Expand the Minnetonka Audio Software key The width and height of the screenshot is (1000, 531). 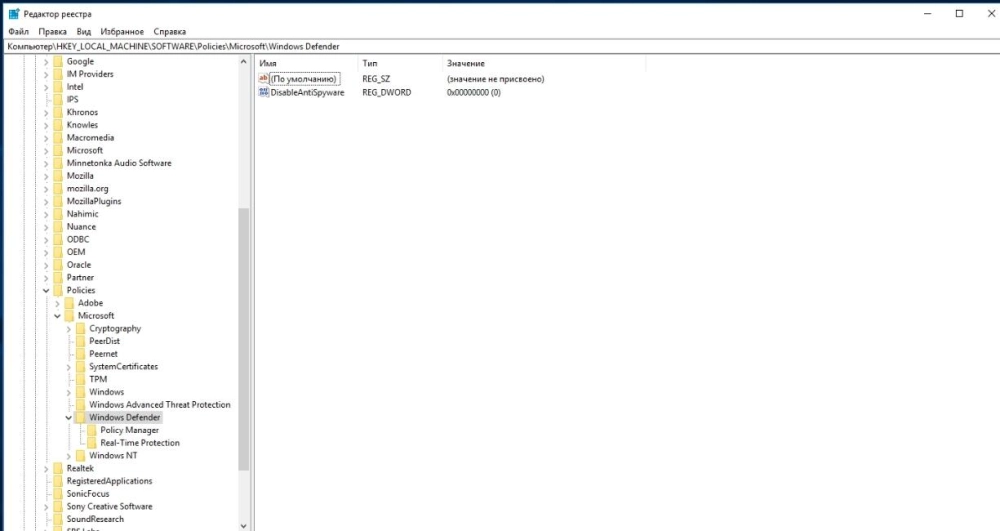46,163
